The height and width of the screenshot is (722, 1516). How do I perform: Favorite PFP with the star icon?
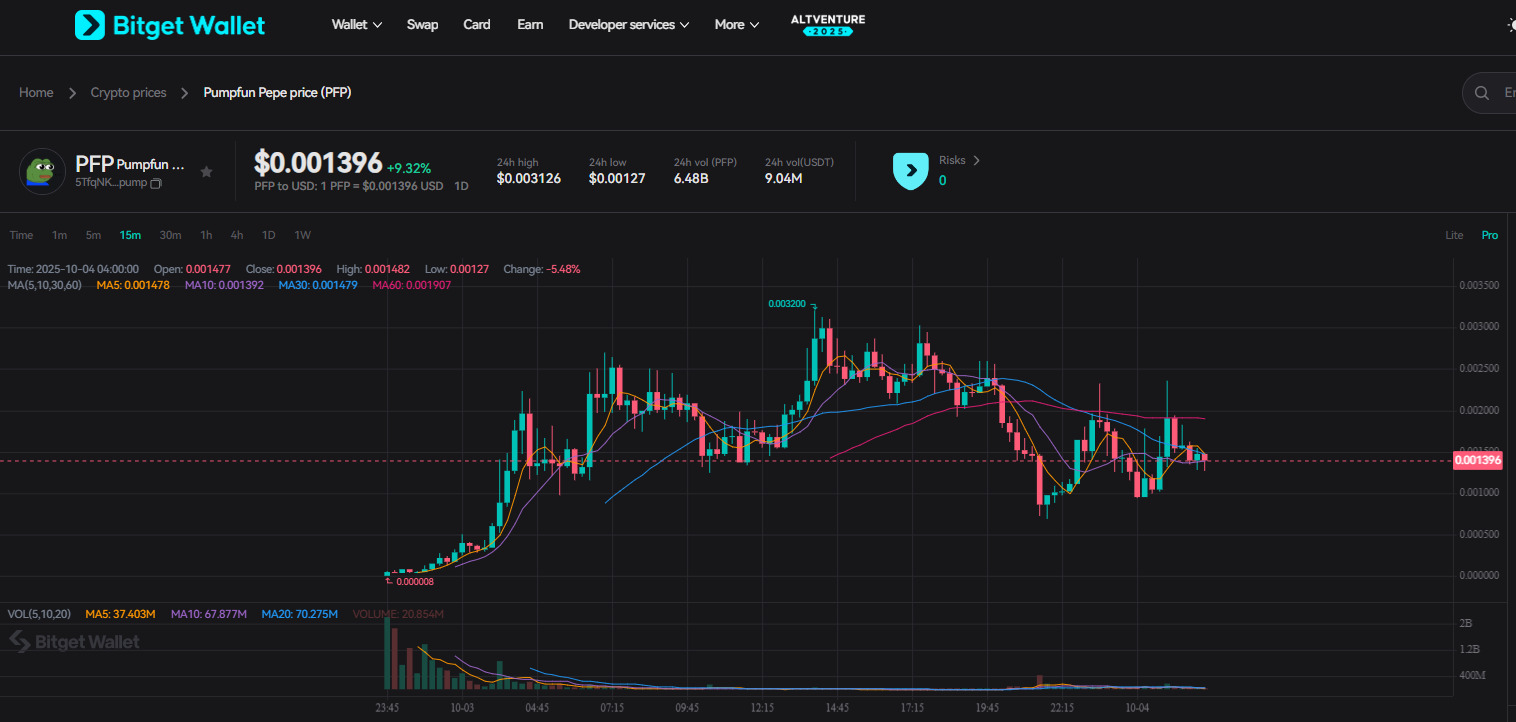click(206, 172)
